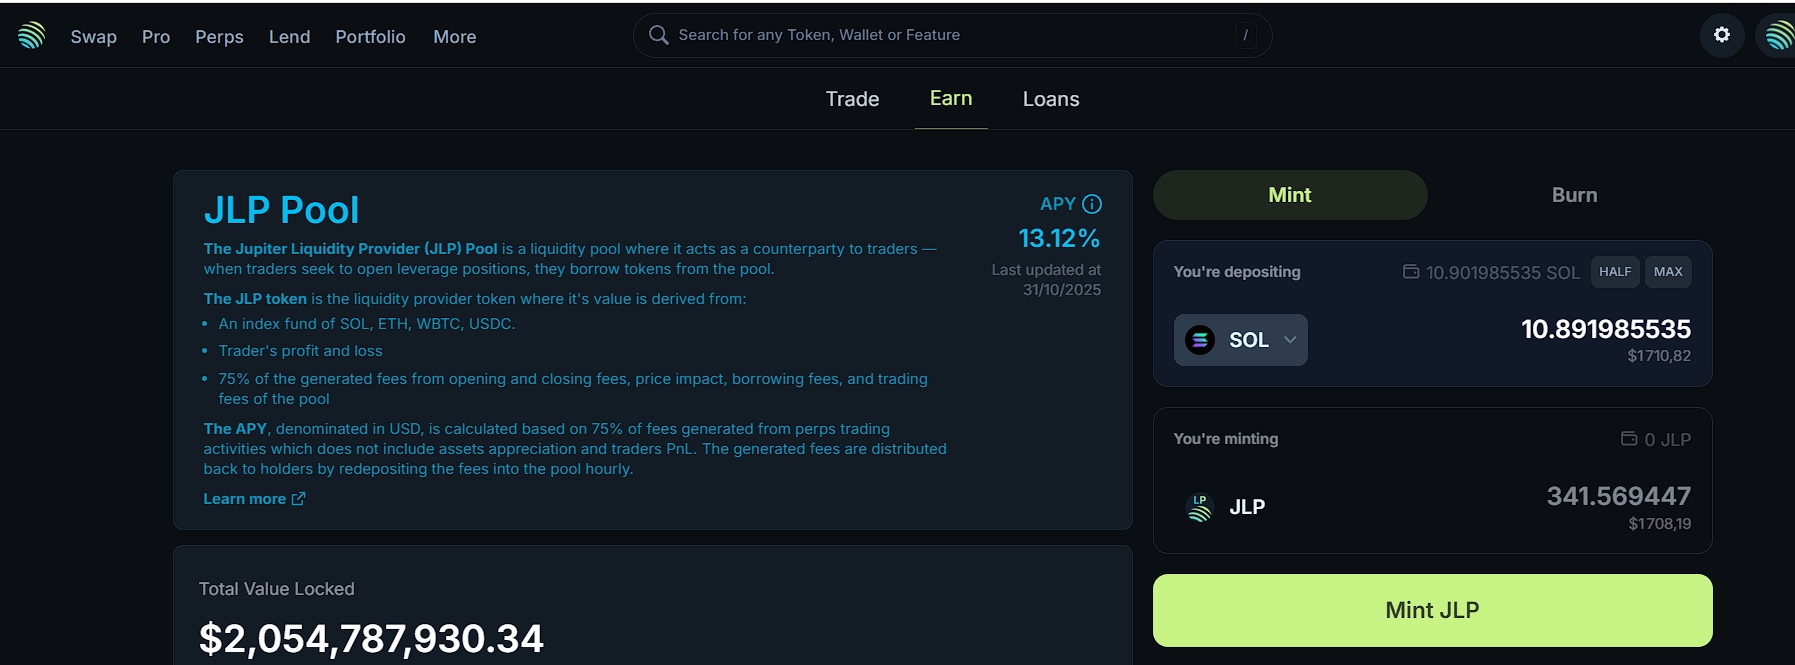This screenshot has height=665, width=1795.
Task: Click the Jupiter logo icon
Action: [32, 36]
